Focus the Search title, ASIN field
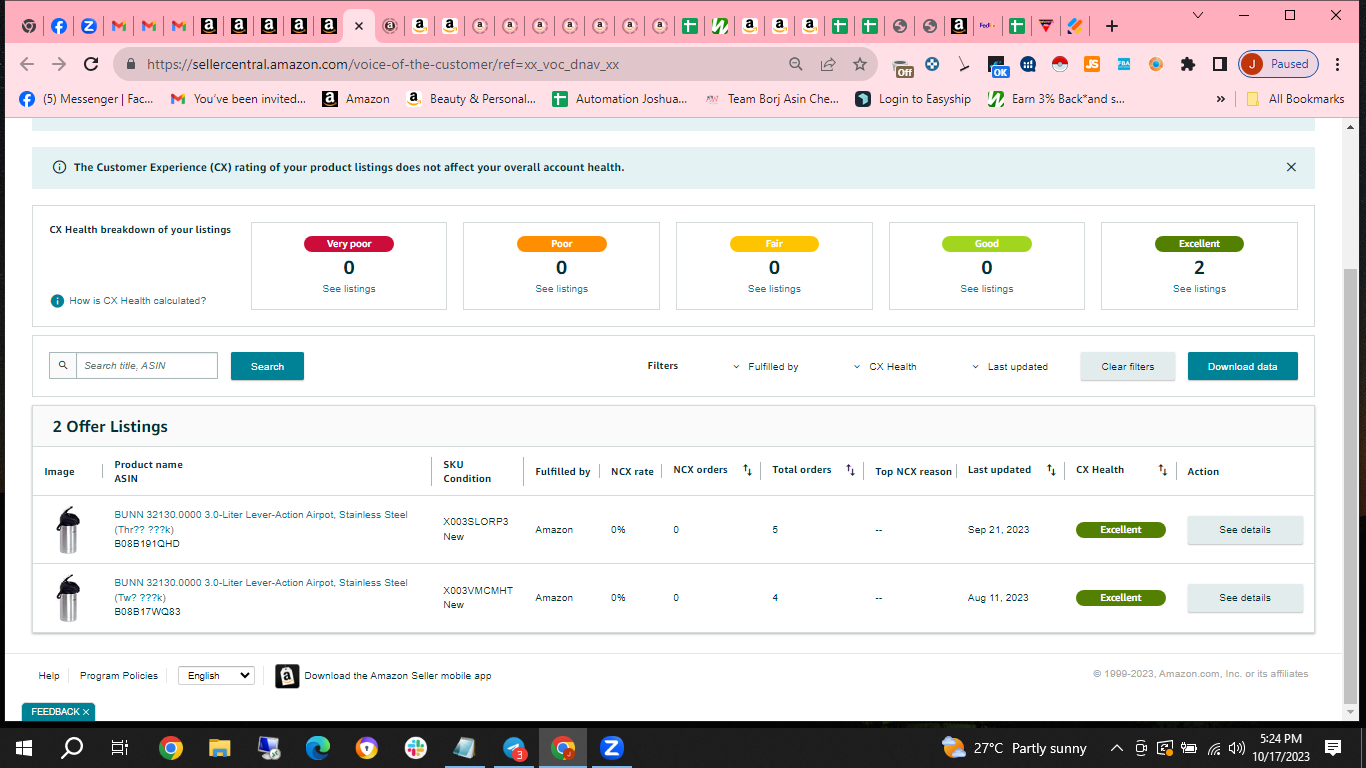 click(146, 366)
